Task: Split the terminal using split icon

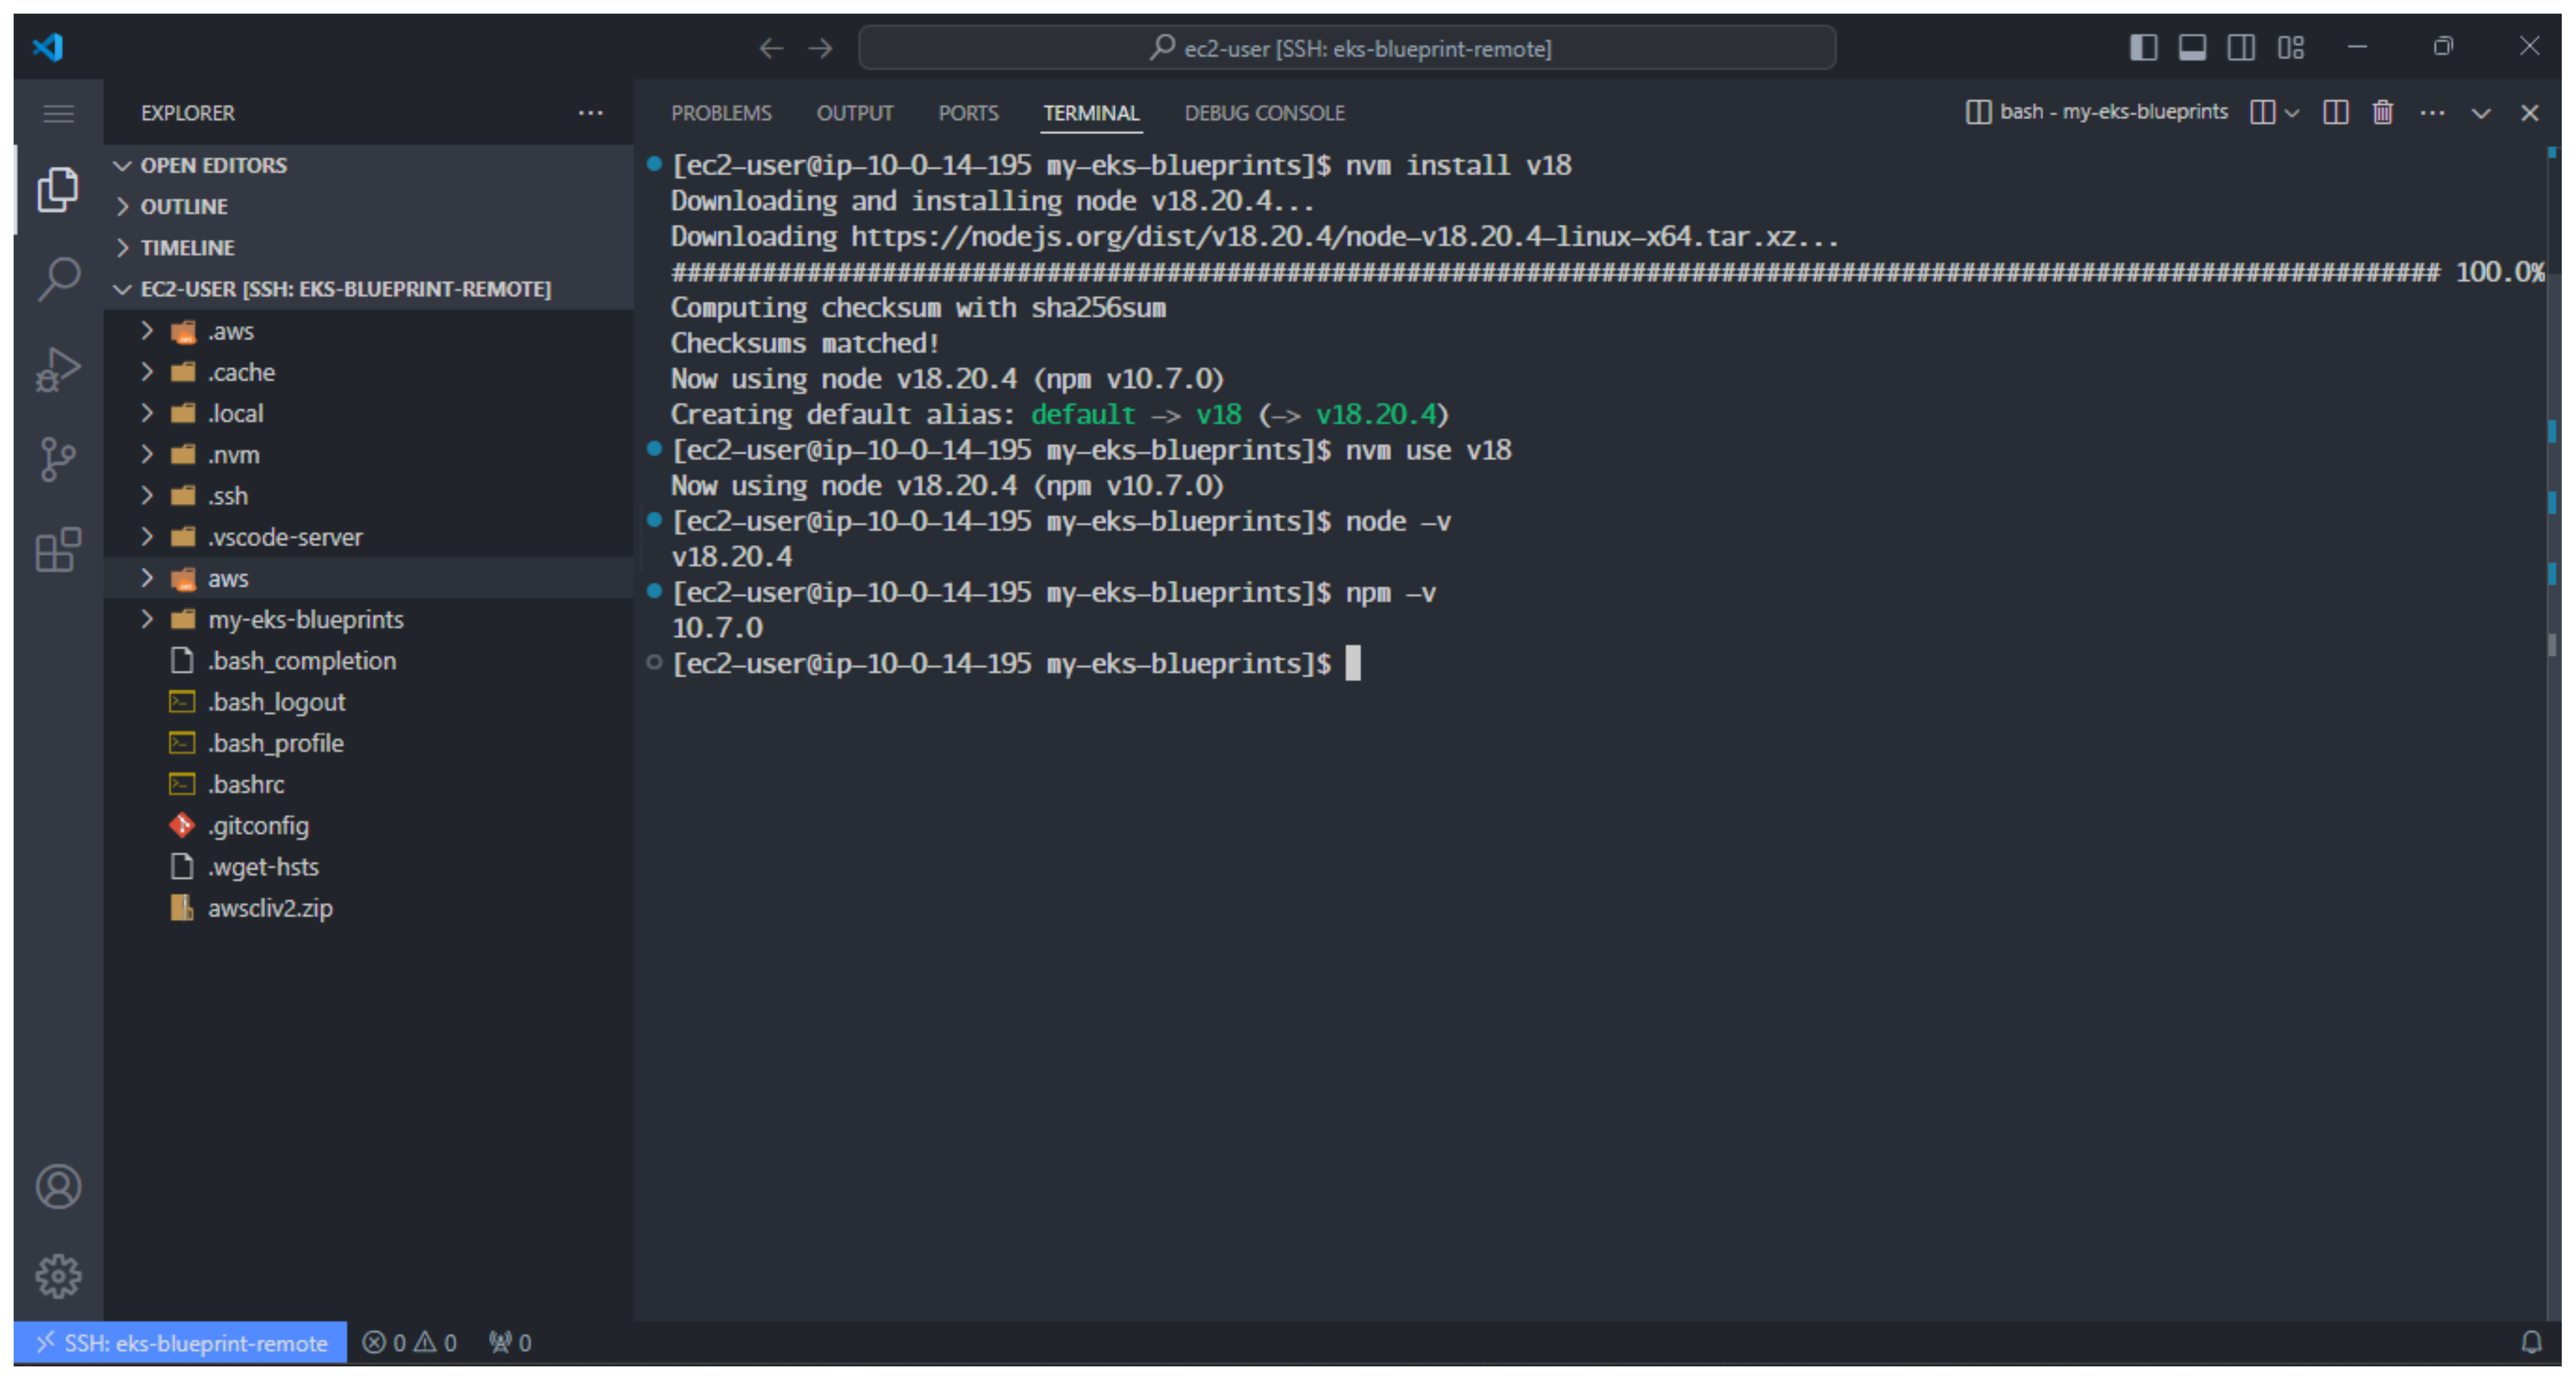Action: [x=2335, y=112]
